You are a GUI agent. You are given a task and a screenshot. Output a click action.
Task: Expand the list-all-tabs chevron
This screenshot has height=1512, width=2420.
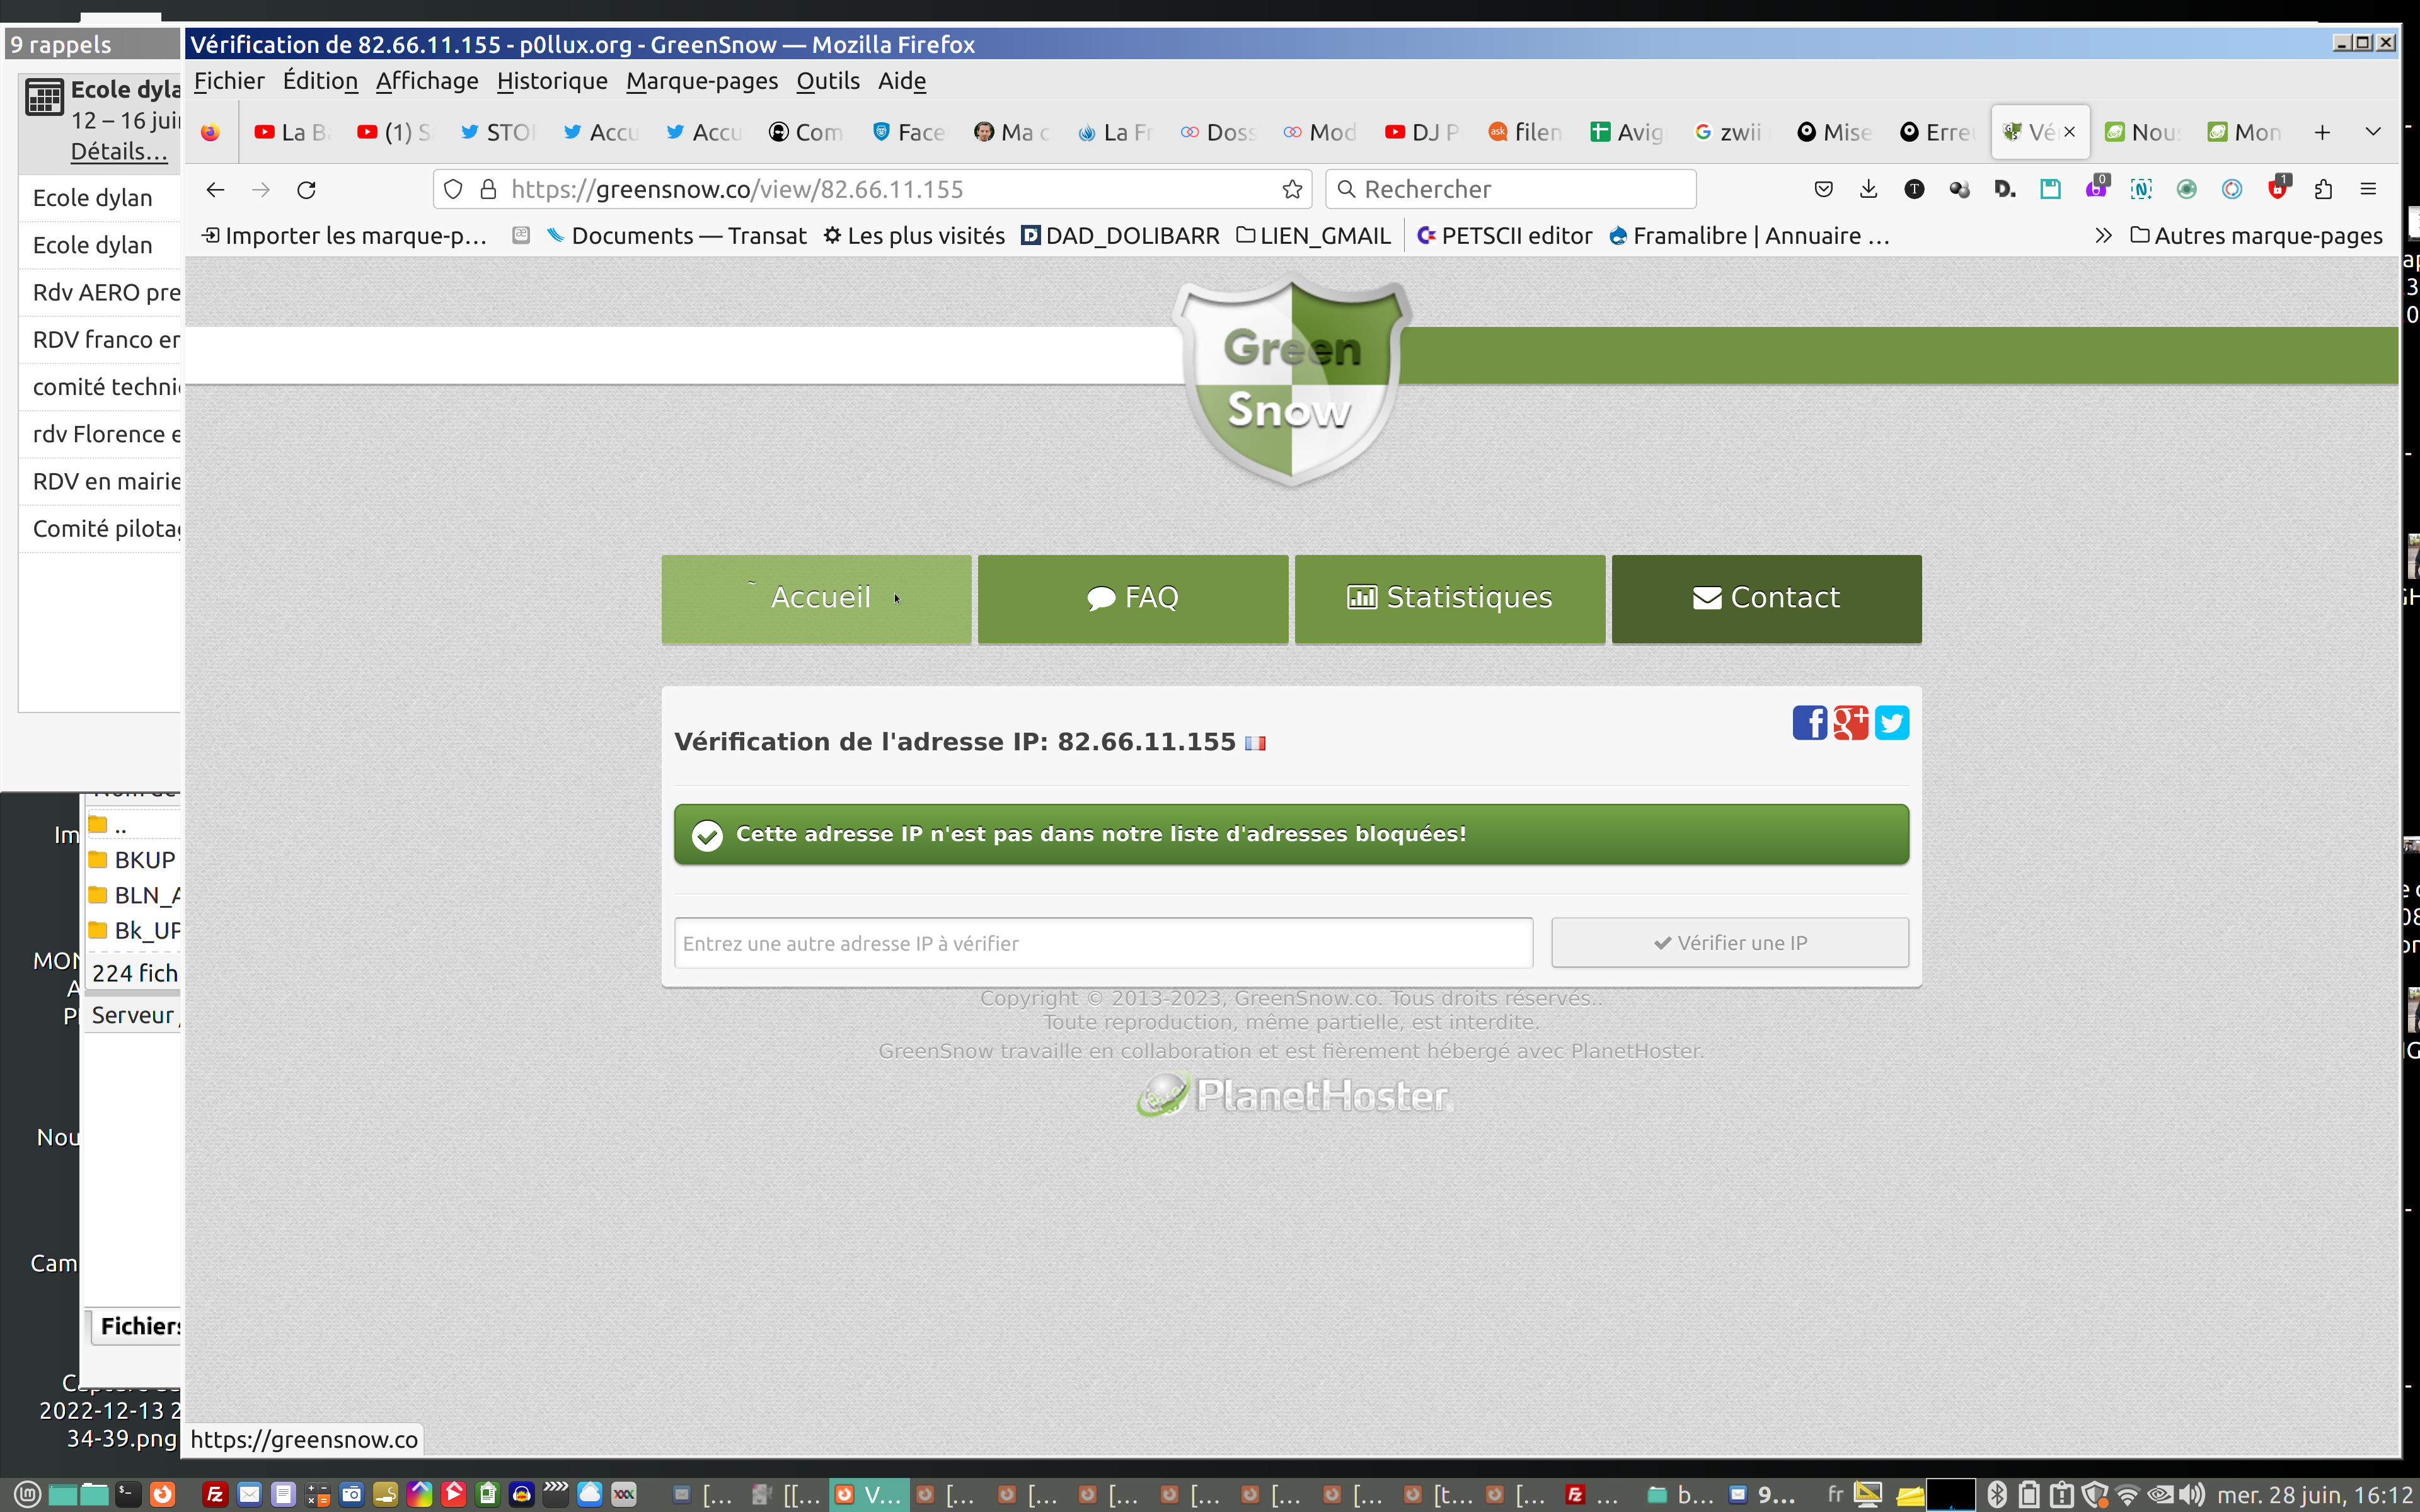coord(2372,132)
